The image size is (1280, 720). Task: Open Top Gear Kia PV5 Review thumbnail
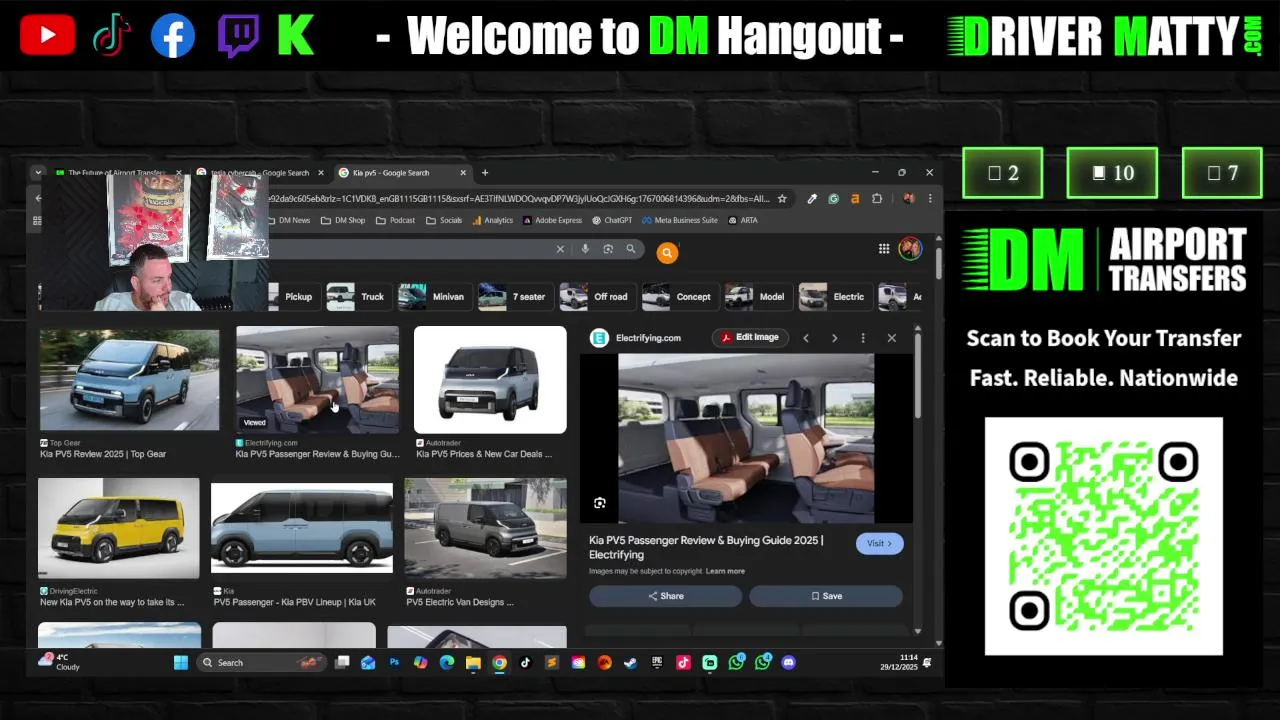(x=129, y=380)
